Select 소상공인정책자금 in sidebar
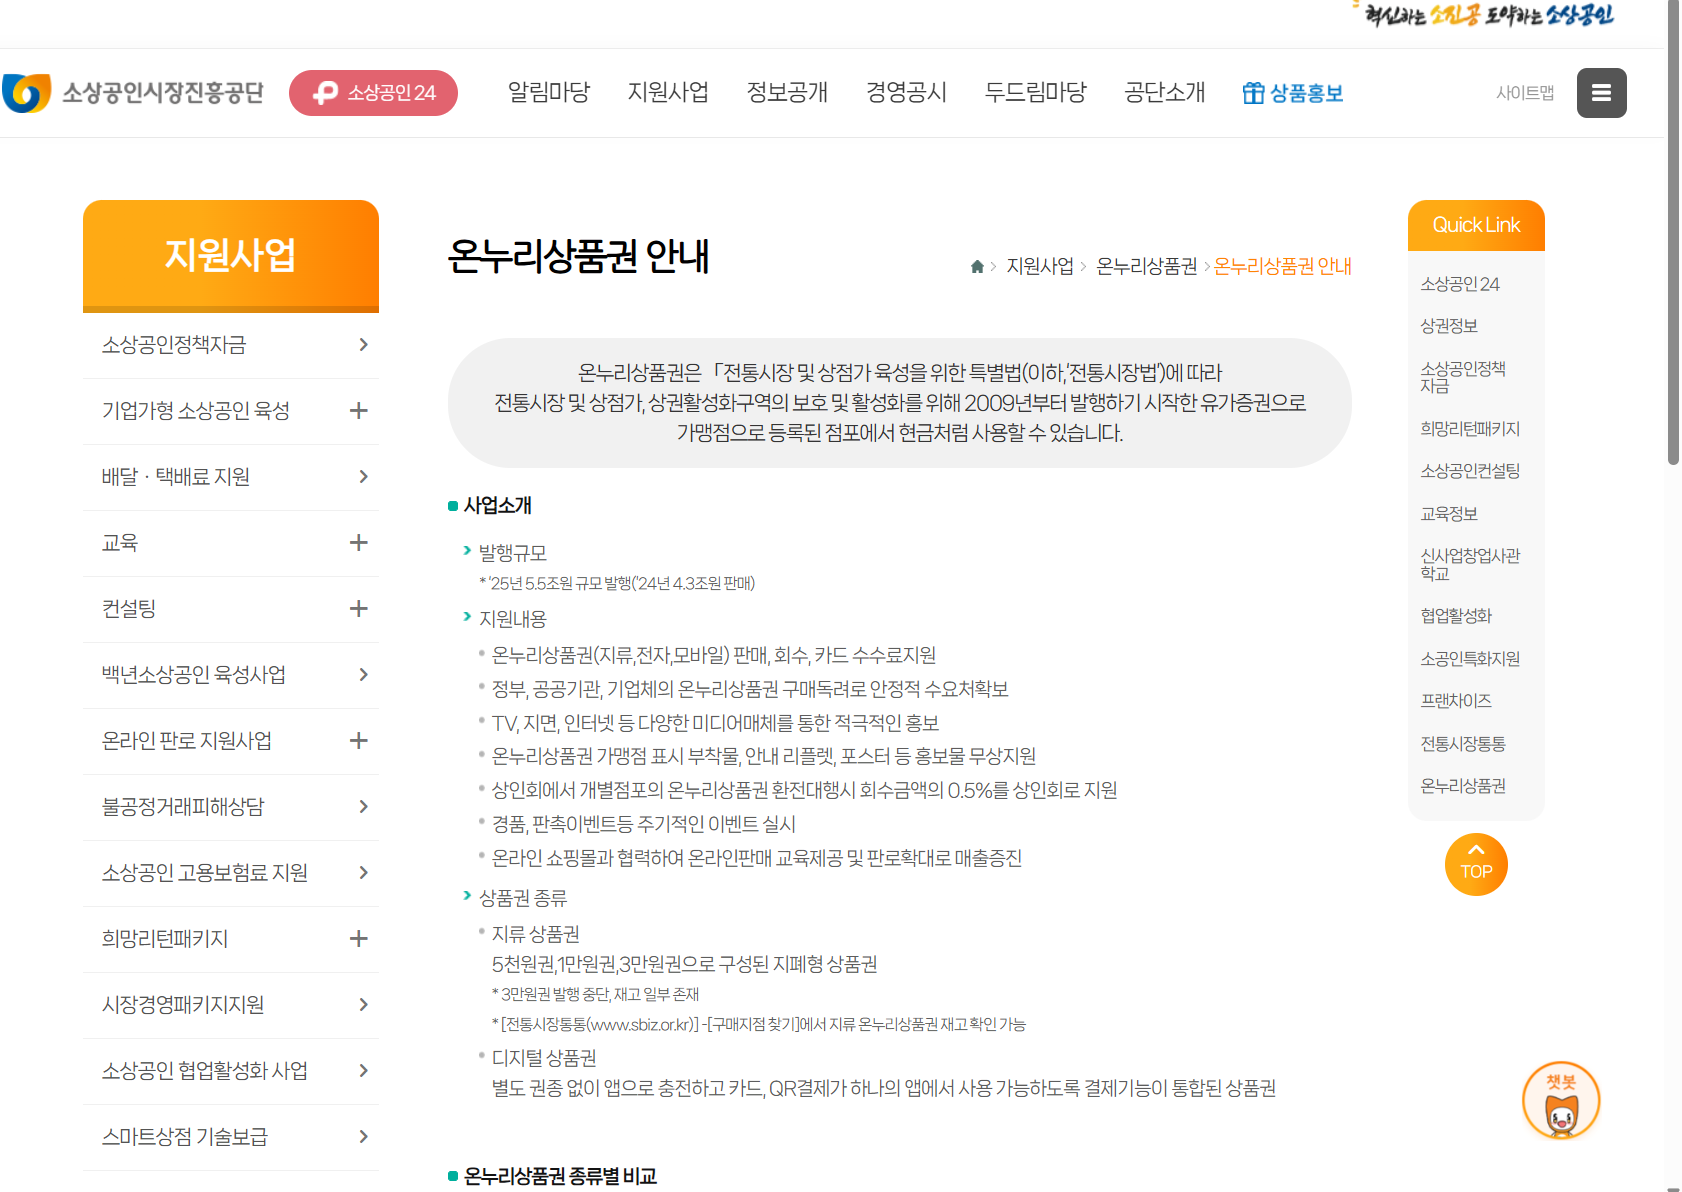The height and width of the screenshot is (1192, 1682). [231, 345]
